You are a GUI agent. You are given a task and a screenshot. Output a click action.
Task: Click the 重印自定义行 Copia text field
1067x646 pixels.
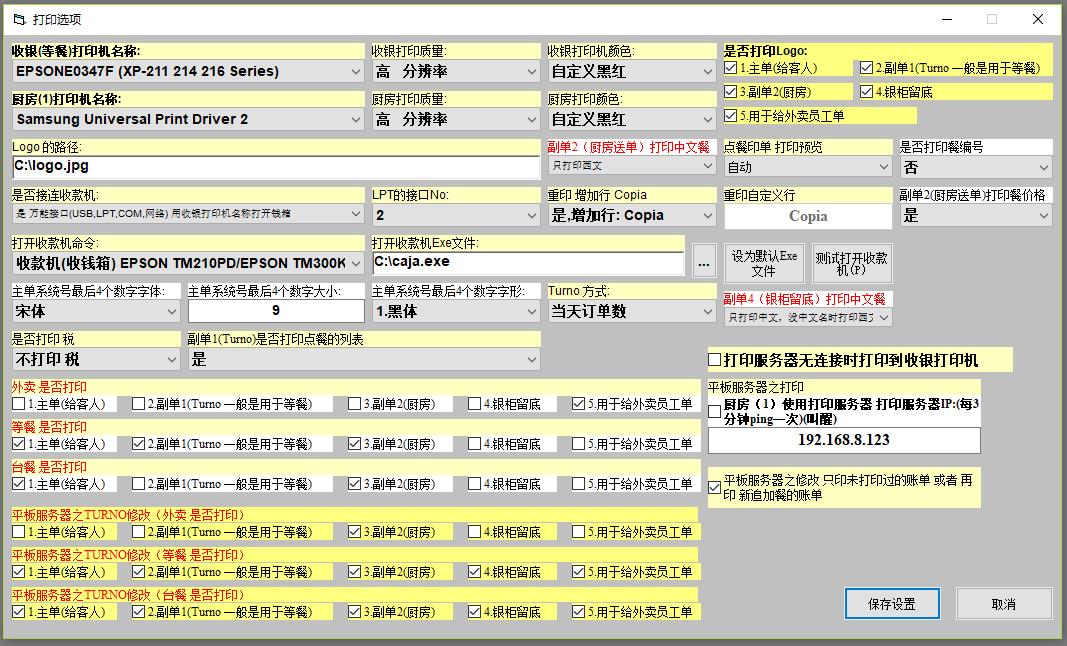808,216
